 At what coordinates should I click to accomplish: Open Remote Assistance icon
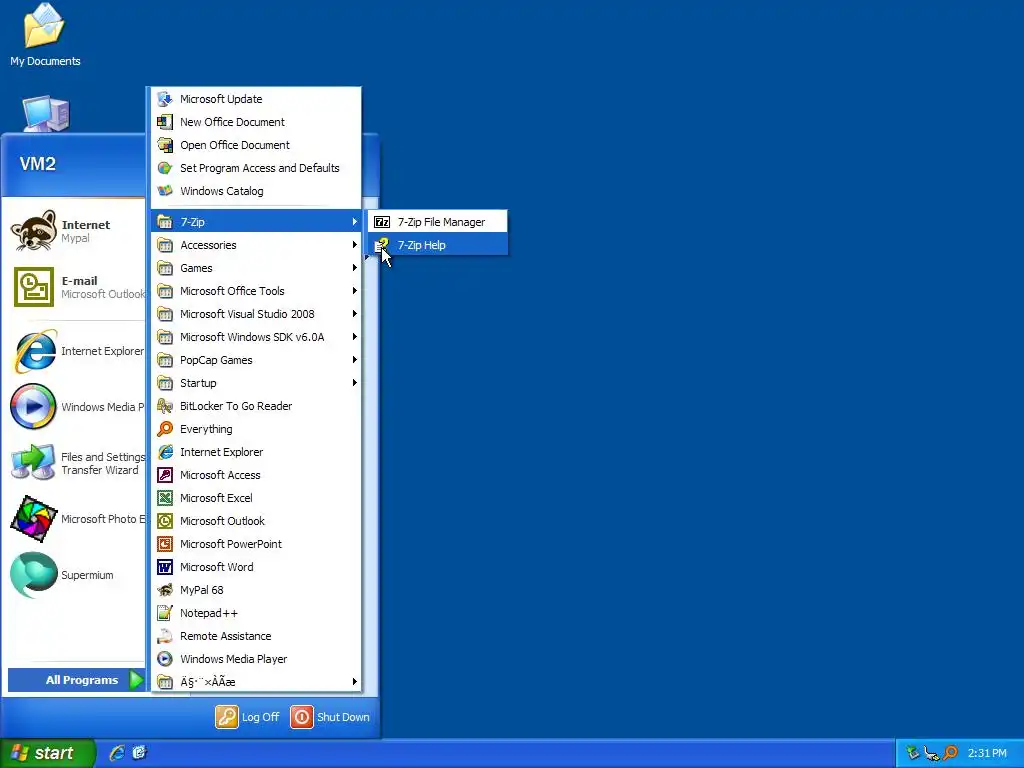(165, 636)
